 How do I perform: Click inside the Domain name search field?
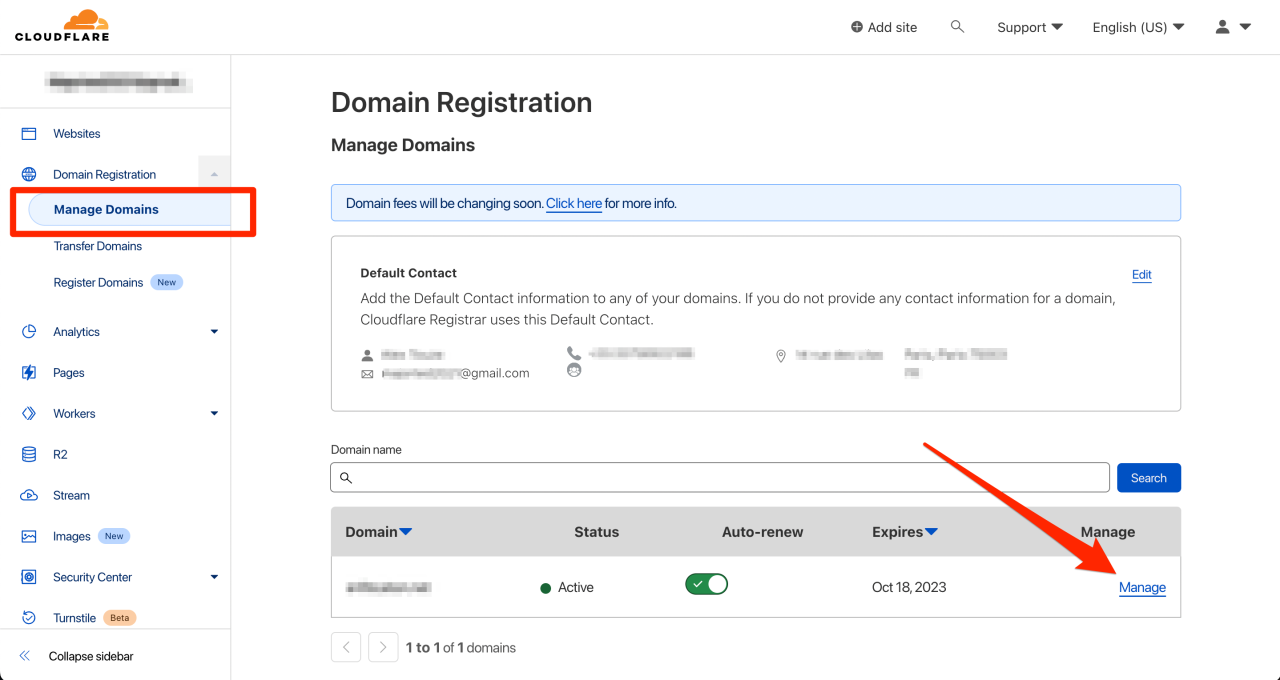[719, 477]
